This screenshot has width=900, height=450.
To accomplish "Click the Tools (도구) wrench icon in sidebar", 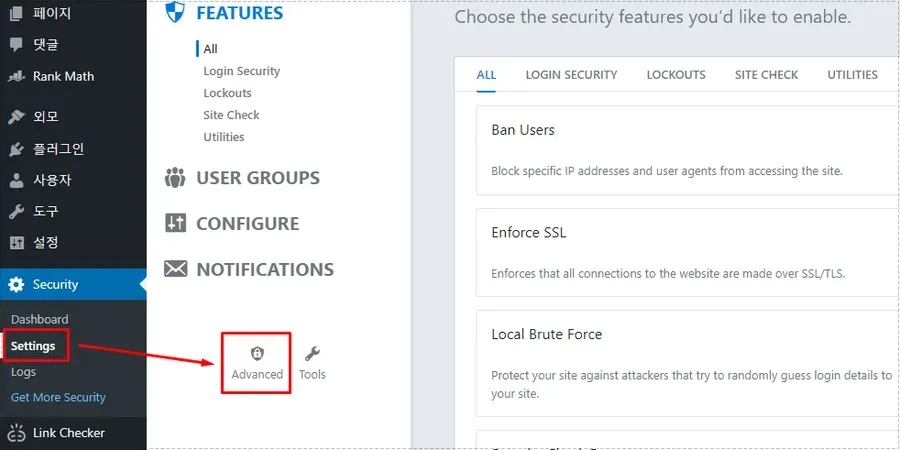I will 17,212.
